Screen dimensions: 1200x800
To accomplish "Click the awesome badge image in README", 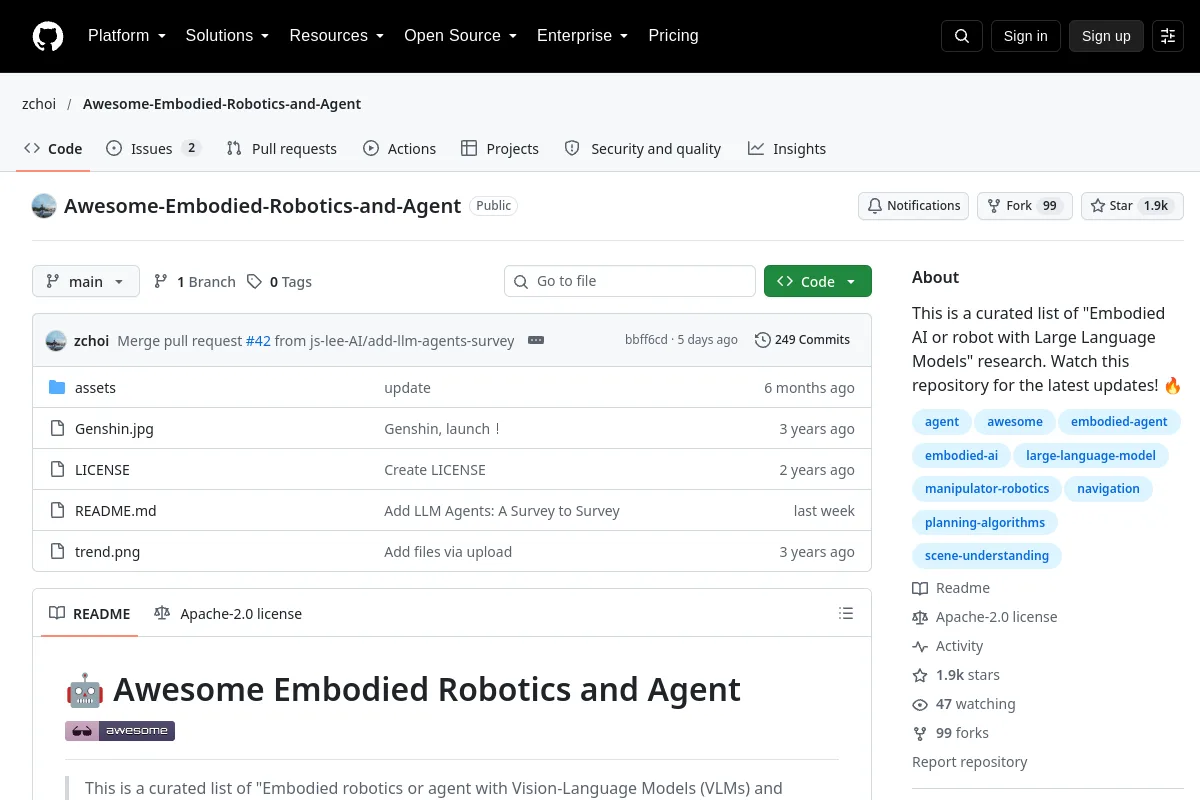I will pos(120,731).
